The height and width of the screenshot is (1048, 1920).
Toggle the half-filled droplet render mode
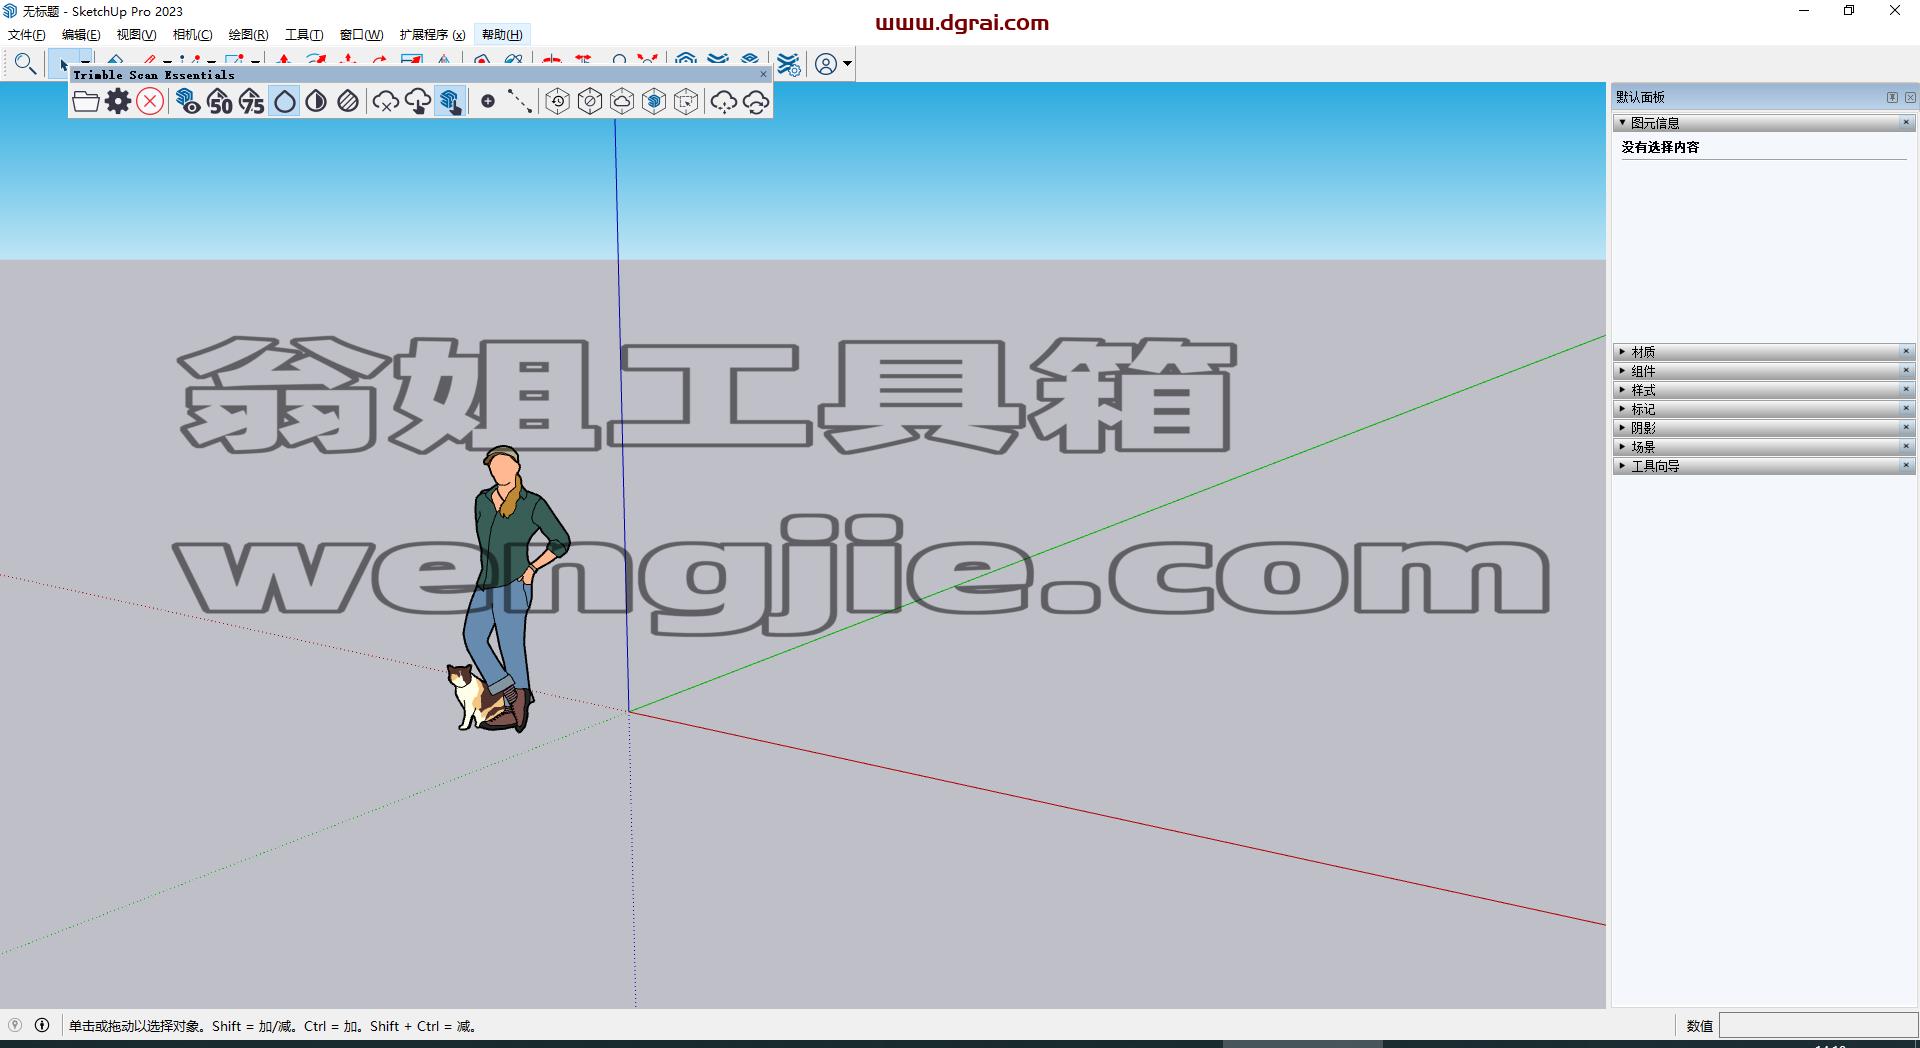[317, 101]
